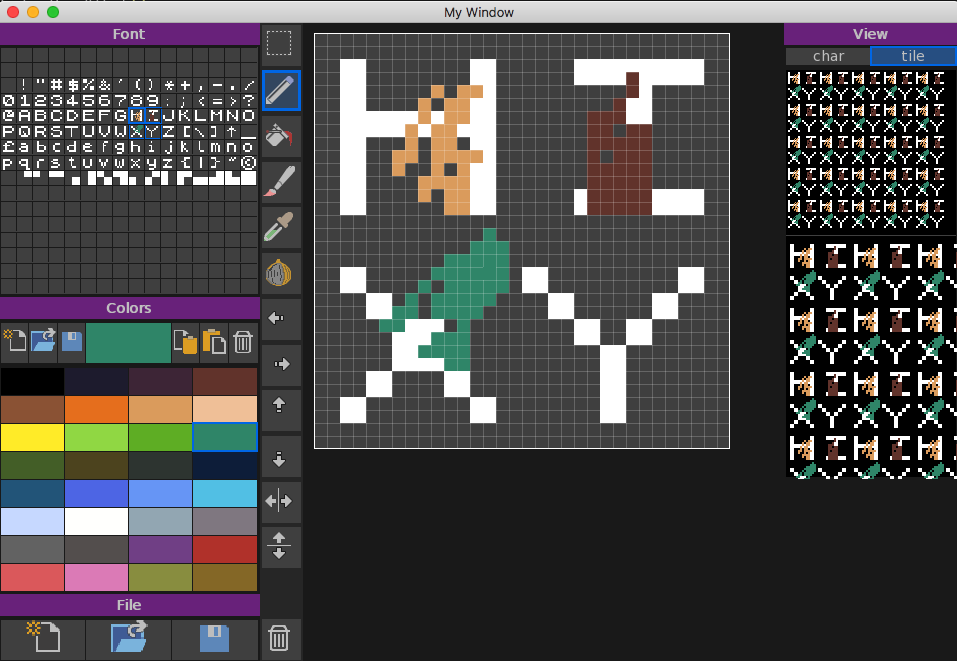The image size is (957, 661).
Task: Shift the glyph left with arrow button
Action: (x=280, y=318)
